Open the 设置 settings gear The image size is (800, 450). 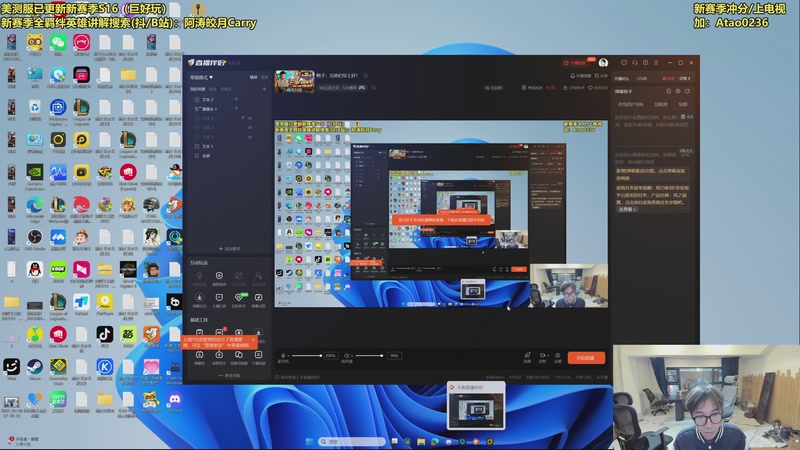click(x=558, y=357)
